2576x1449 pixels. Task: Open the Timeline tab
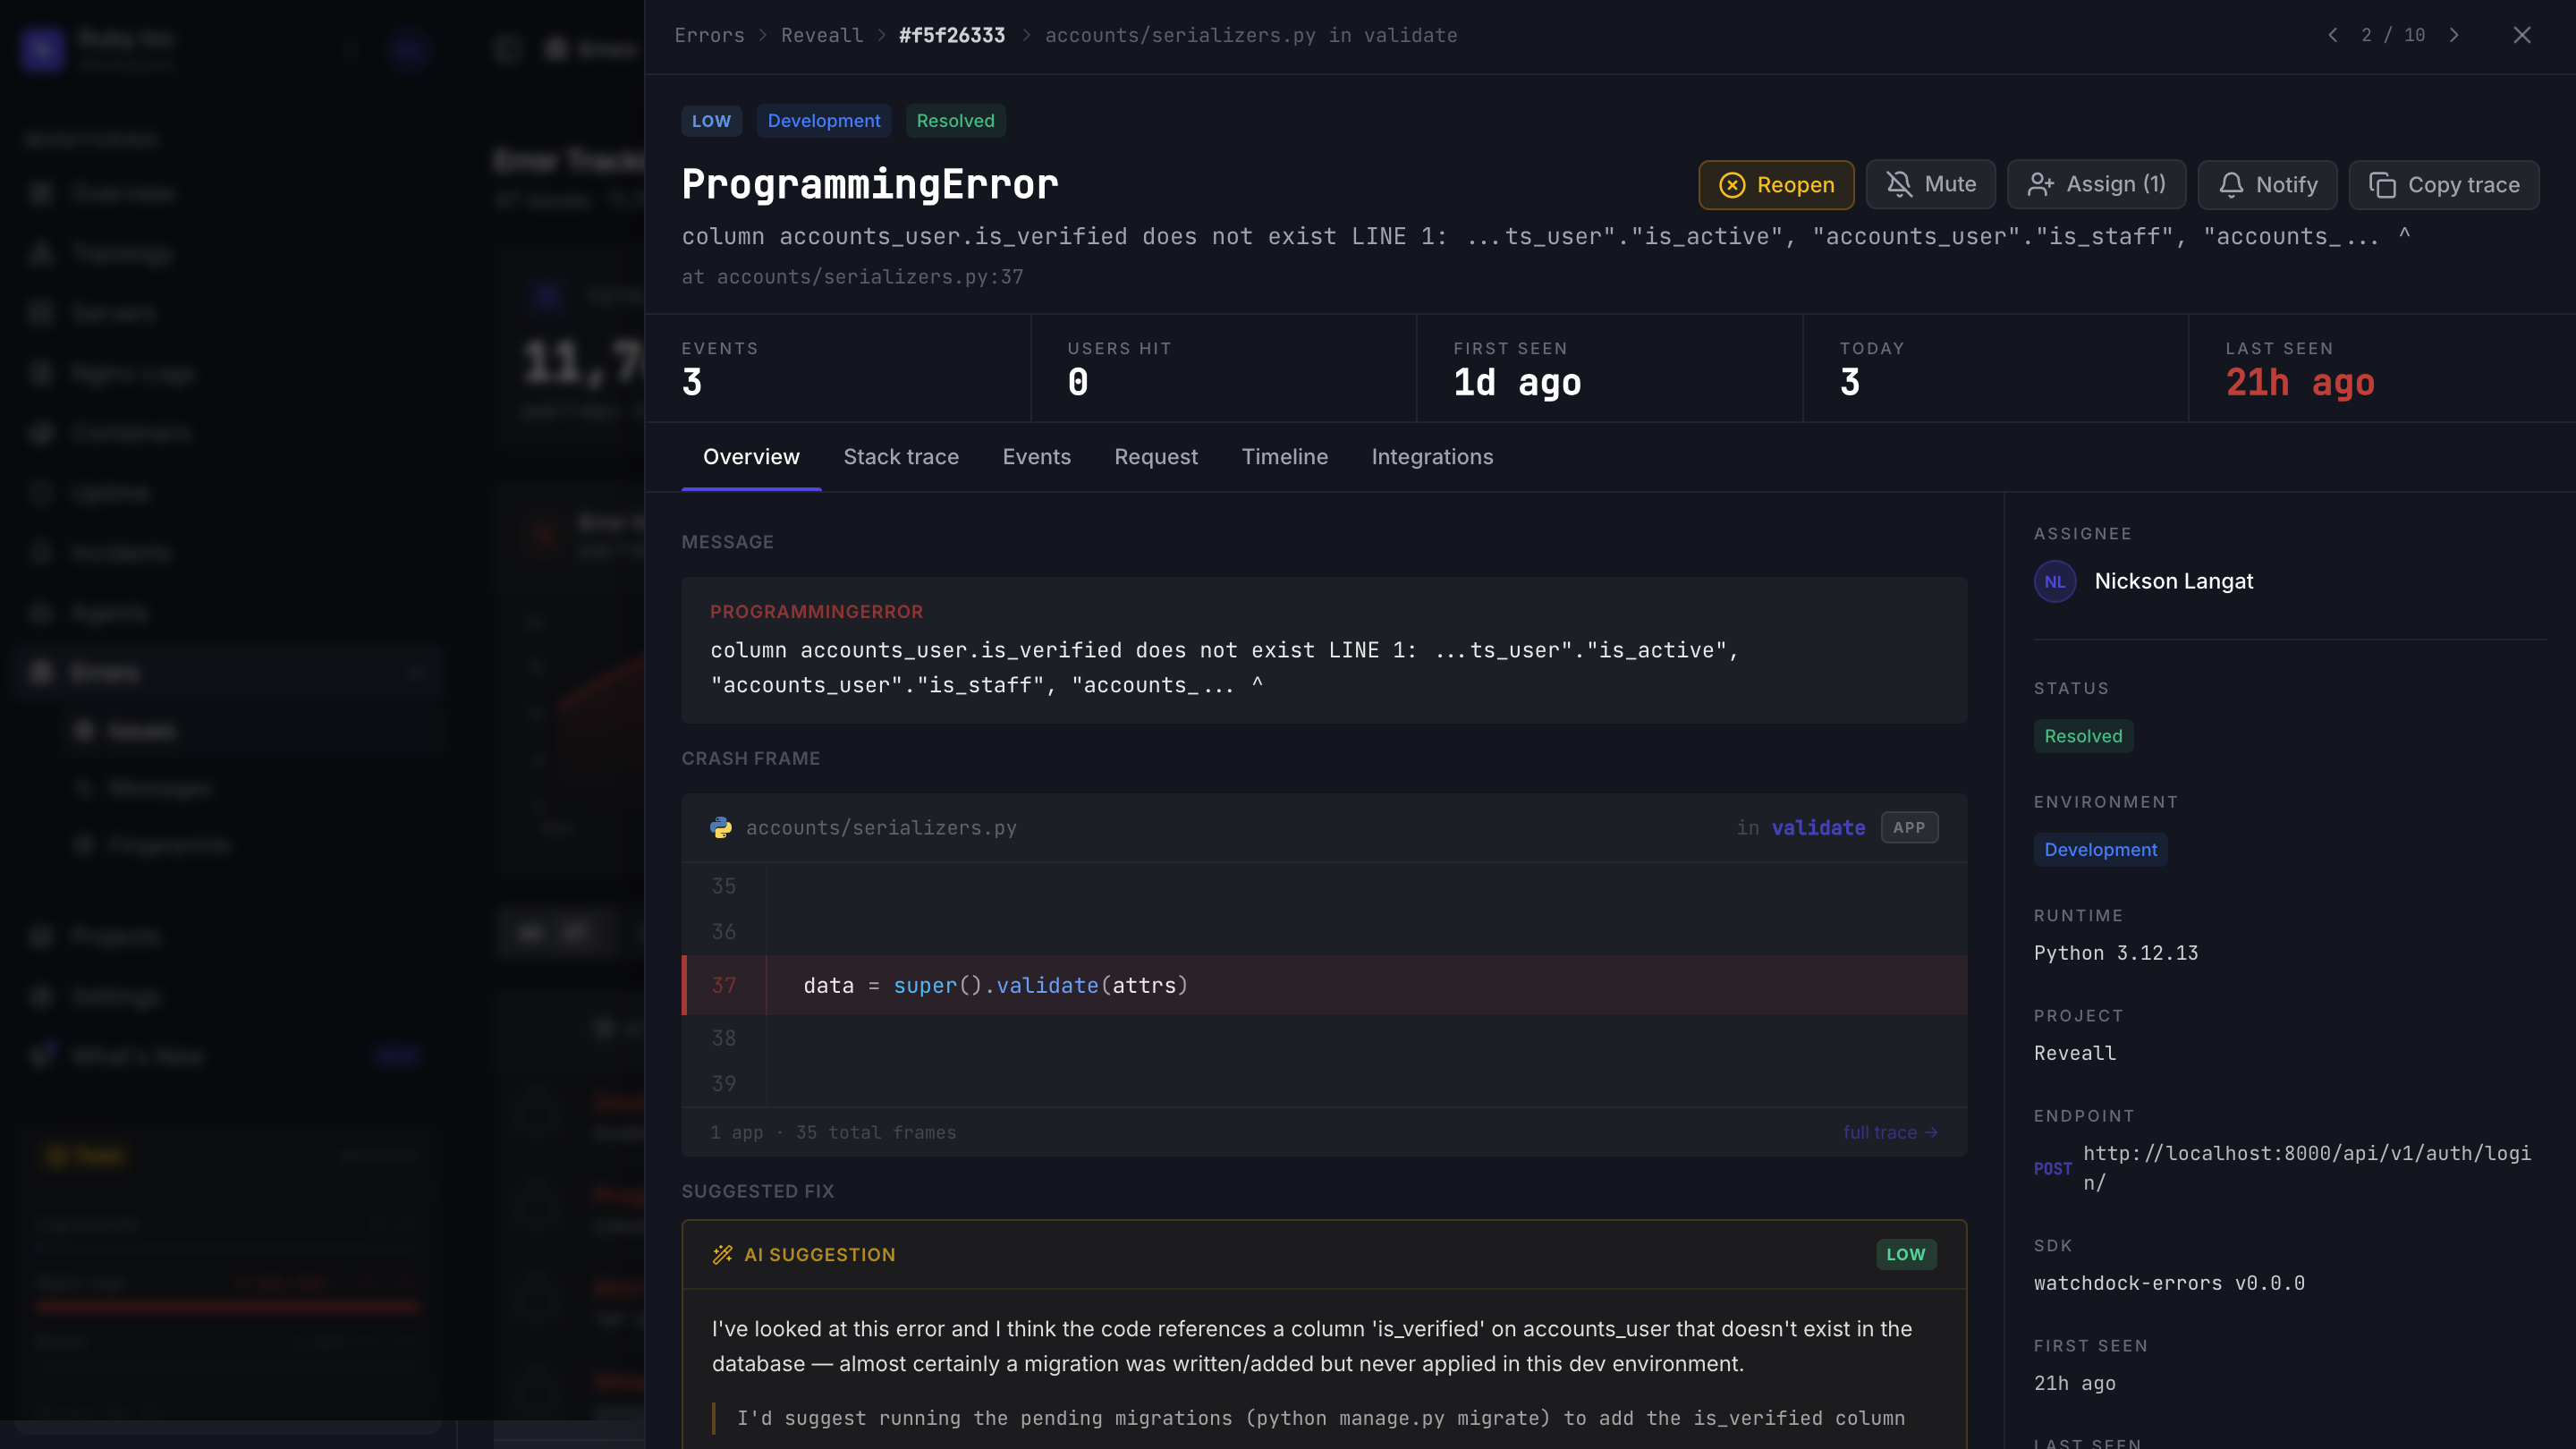point(1284,457)
